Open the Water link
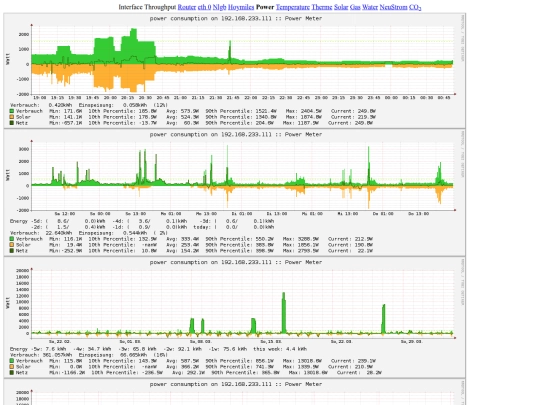 point(370,7)
